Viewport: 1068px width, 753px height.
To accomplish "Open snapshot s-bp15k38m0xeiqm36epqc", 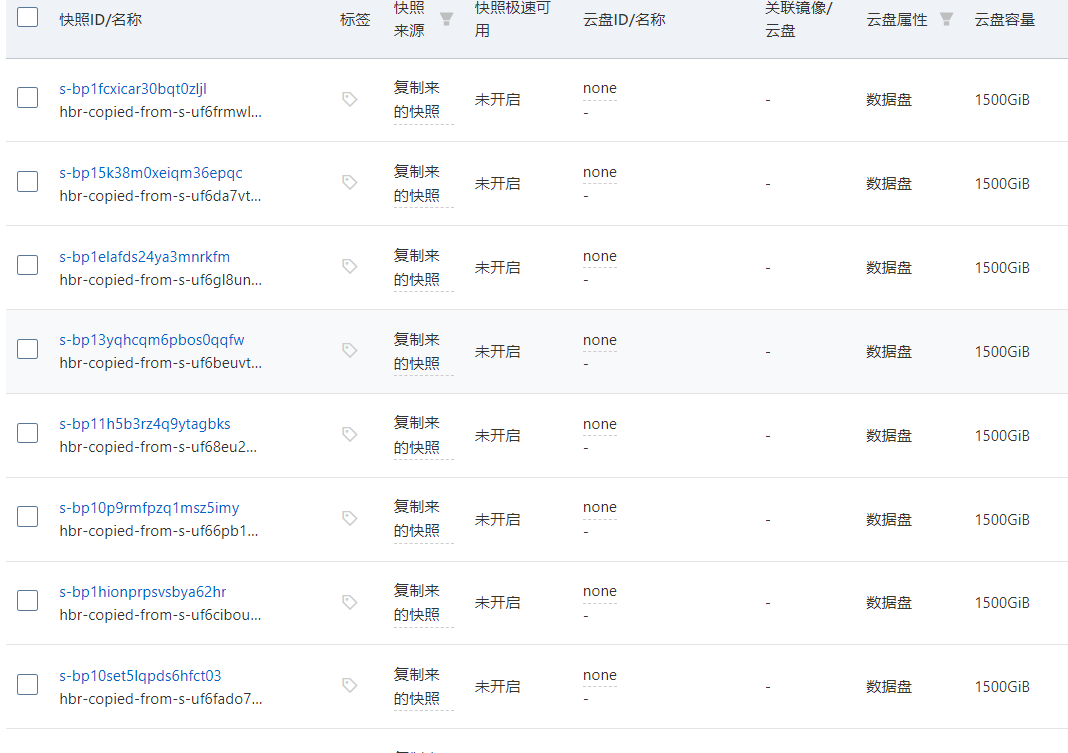I will tap(151, 173).
